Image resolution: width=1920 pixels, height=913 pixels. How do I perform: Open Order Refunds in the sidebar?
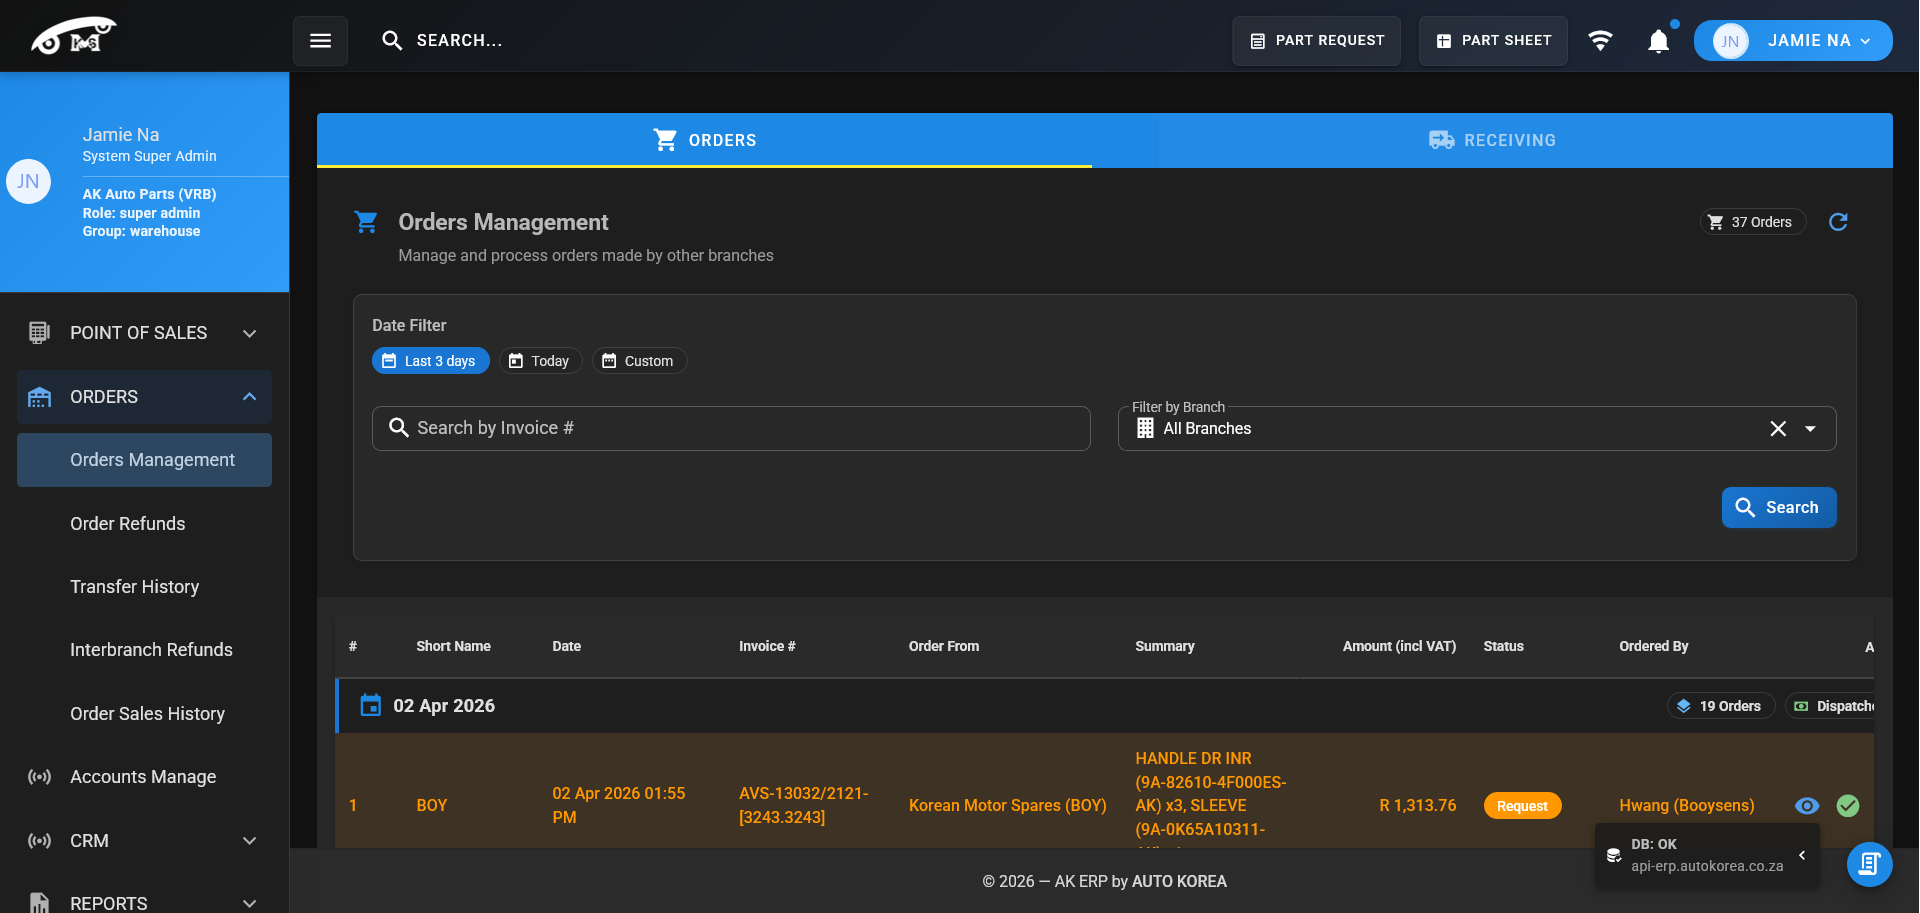[127, 524]
